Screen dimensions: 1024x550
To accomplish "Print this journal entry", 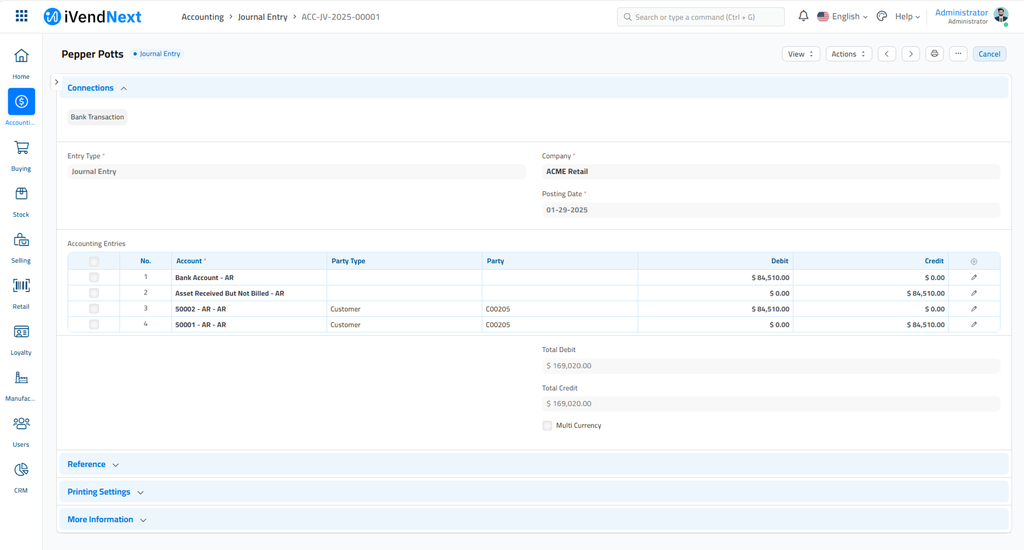I will tap(934, 54).
